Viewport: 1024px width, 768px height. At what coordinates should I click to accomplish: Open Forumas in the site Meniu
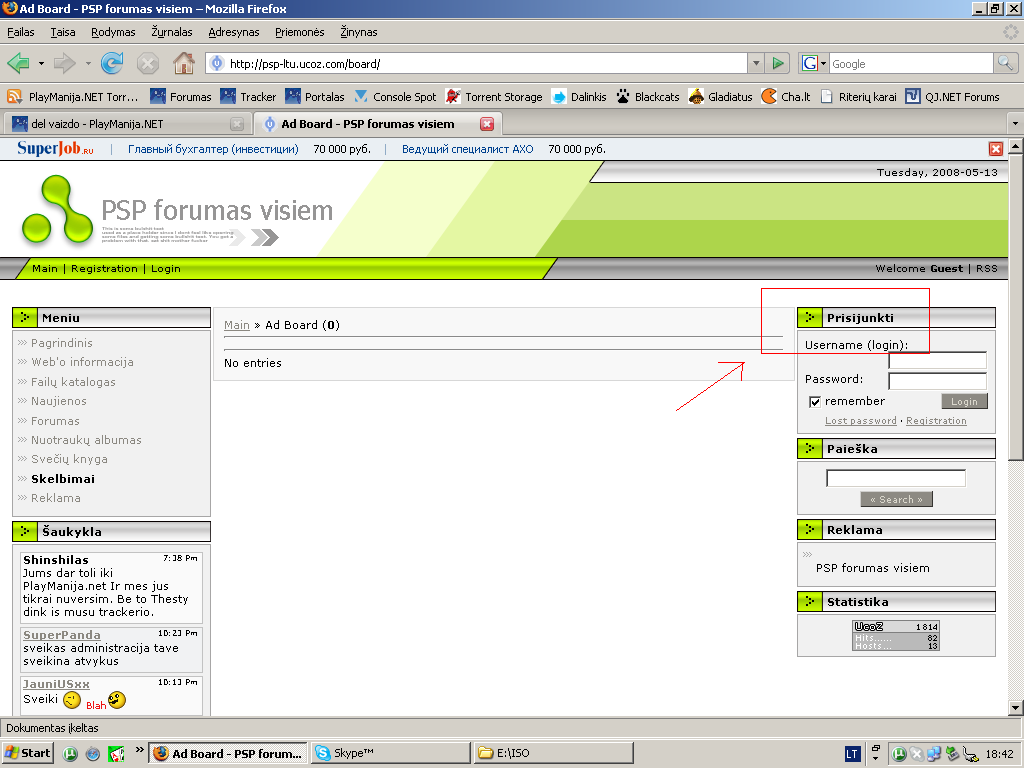pyautogui.click(x=56, y=421)
